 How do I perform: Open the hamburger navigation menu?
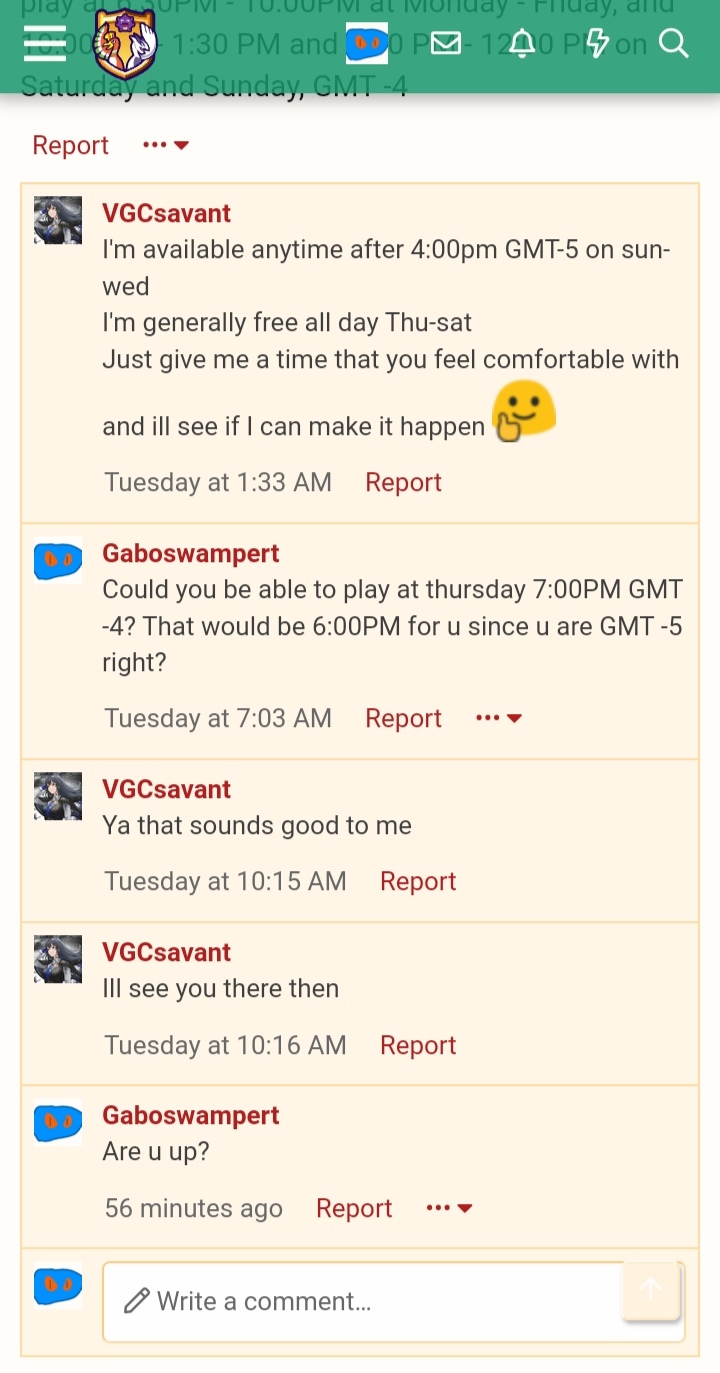[x=45, y=44]
